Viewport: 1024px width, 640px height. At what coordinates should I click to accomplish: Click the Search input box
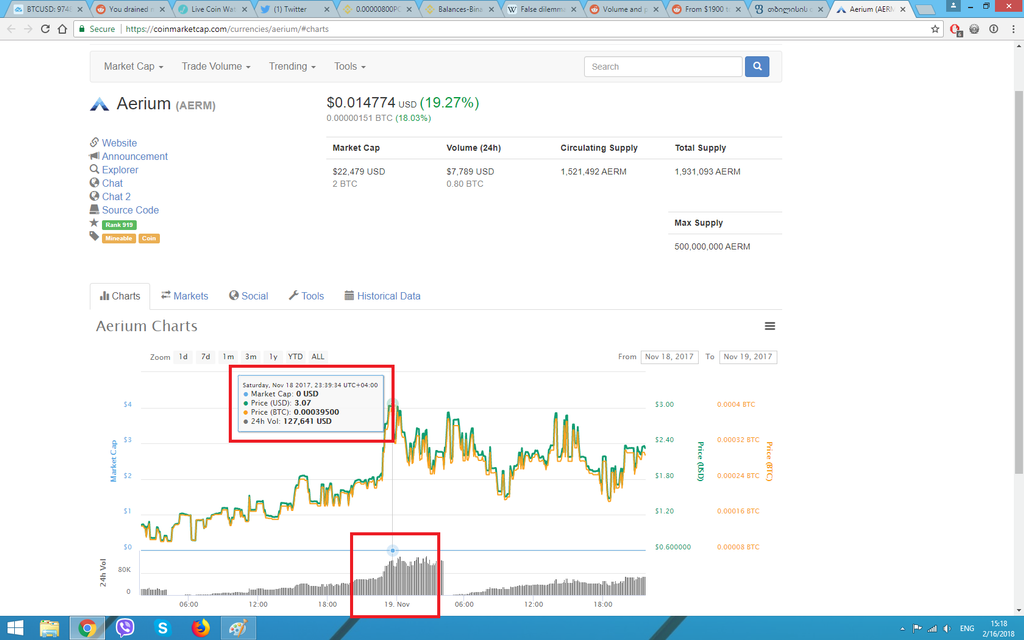click(663, 67)
